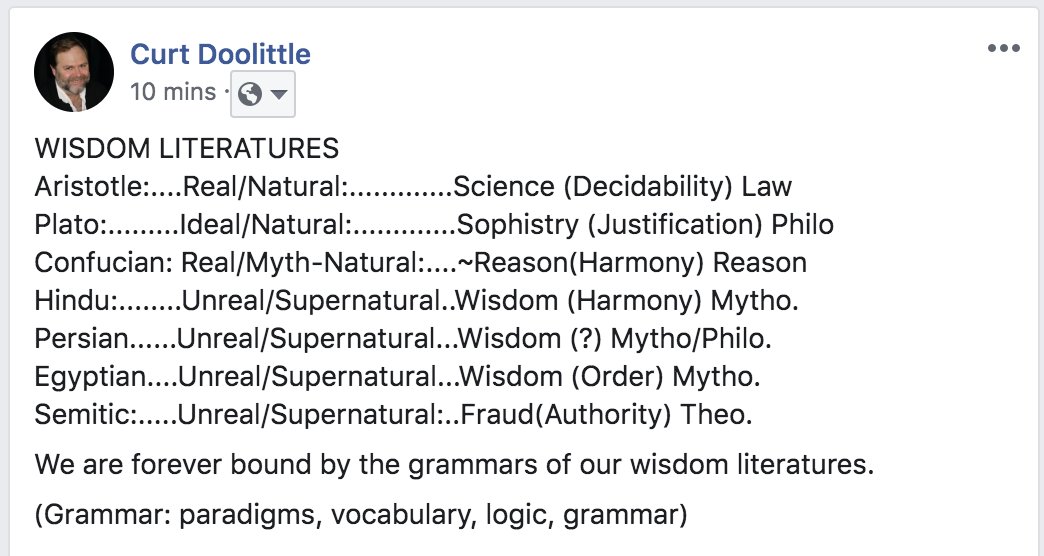The width and height of the screenshot is (1044, 556).
Task: Click the "(Grammar: paradigms, vocabulary" line
Action: point(360,516)
